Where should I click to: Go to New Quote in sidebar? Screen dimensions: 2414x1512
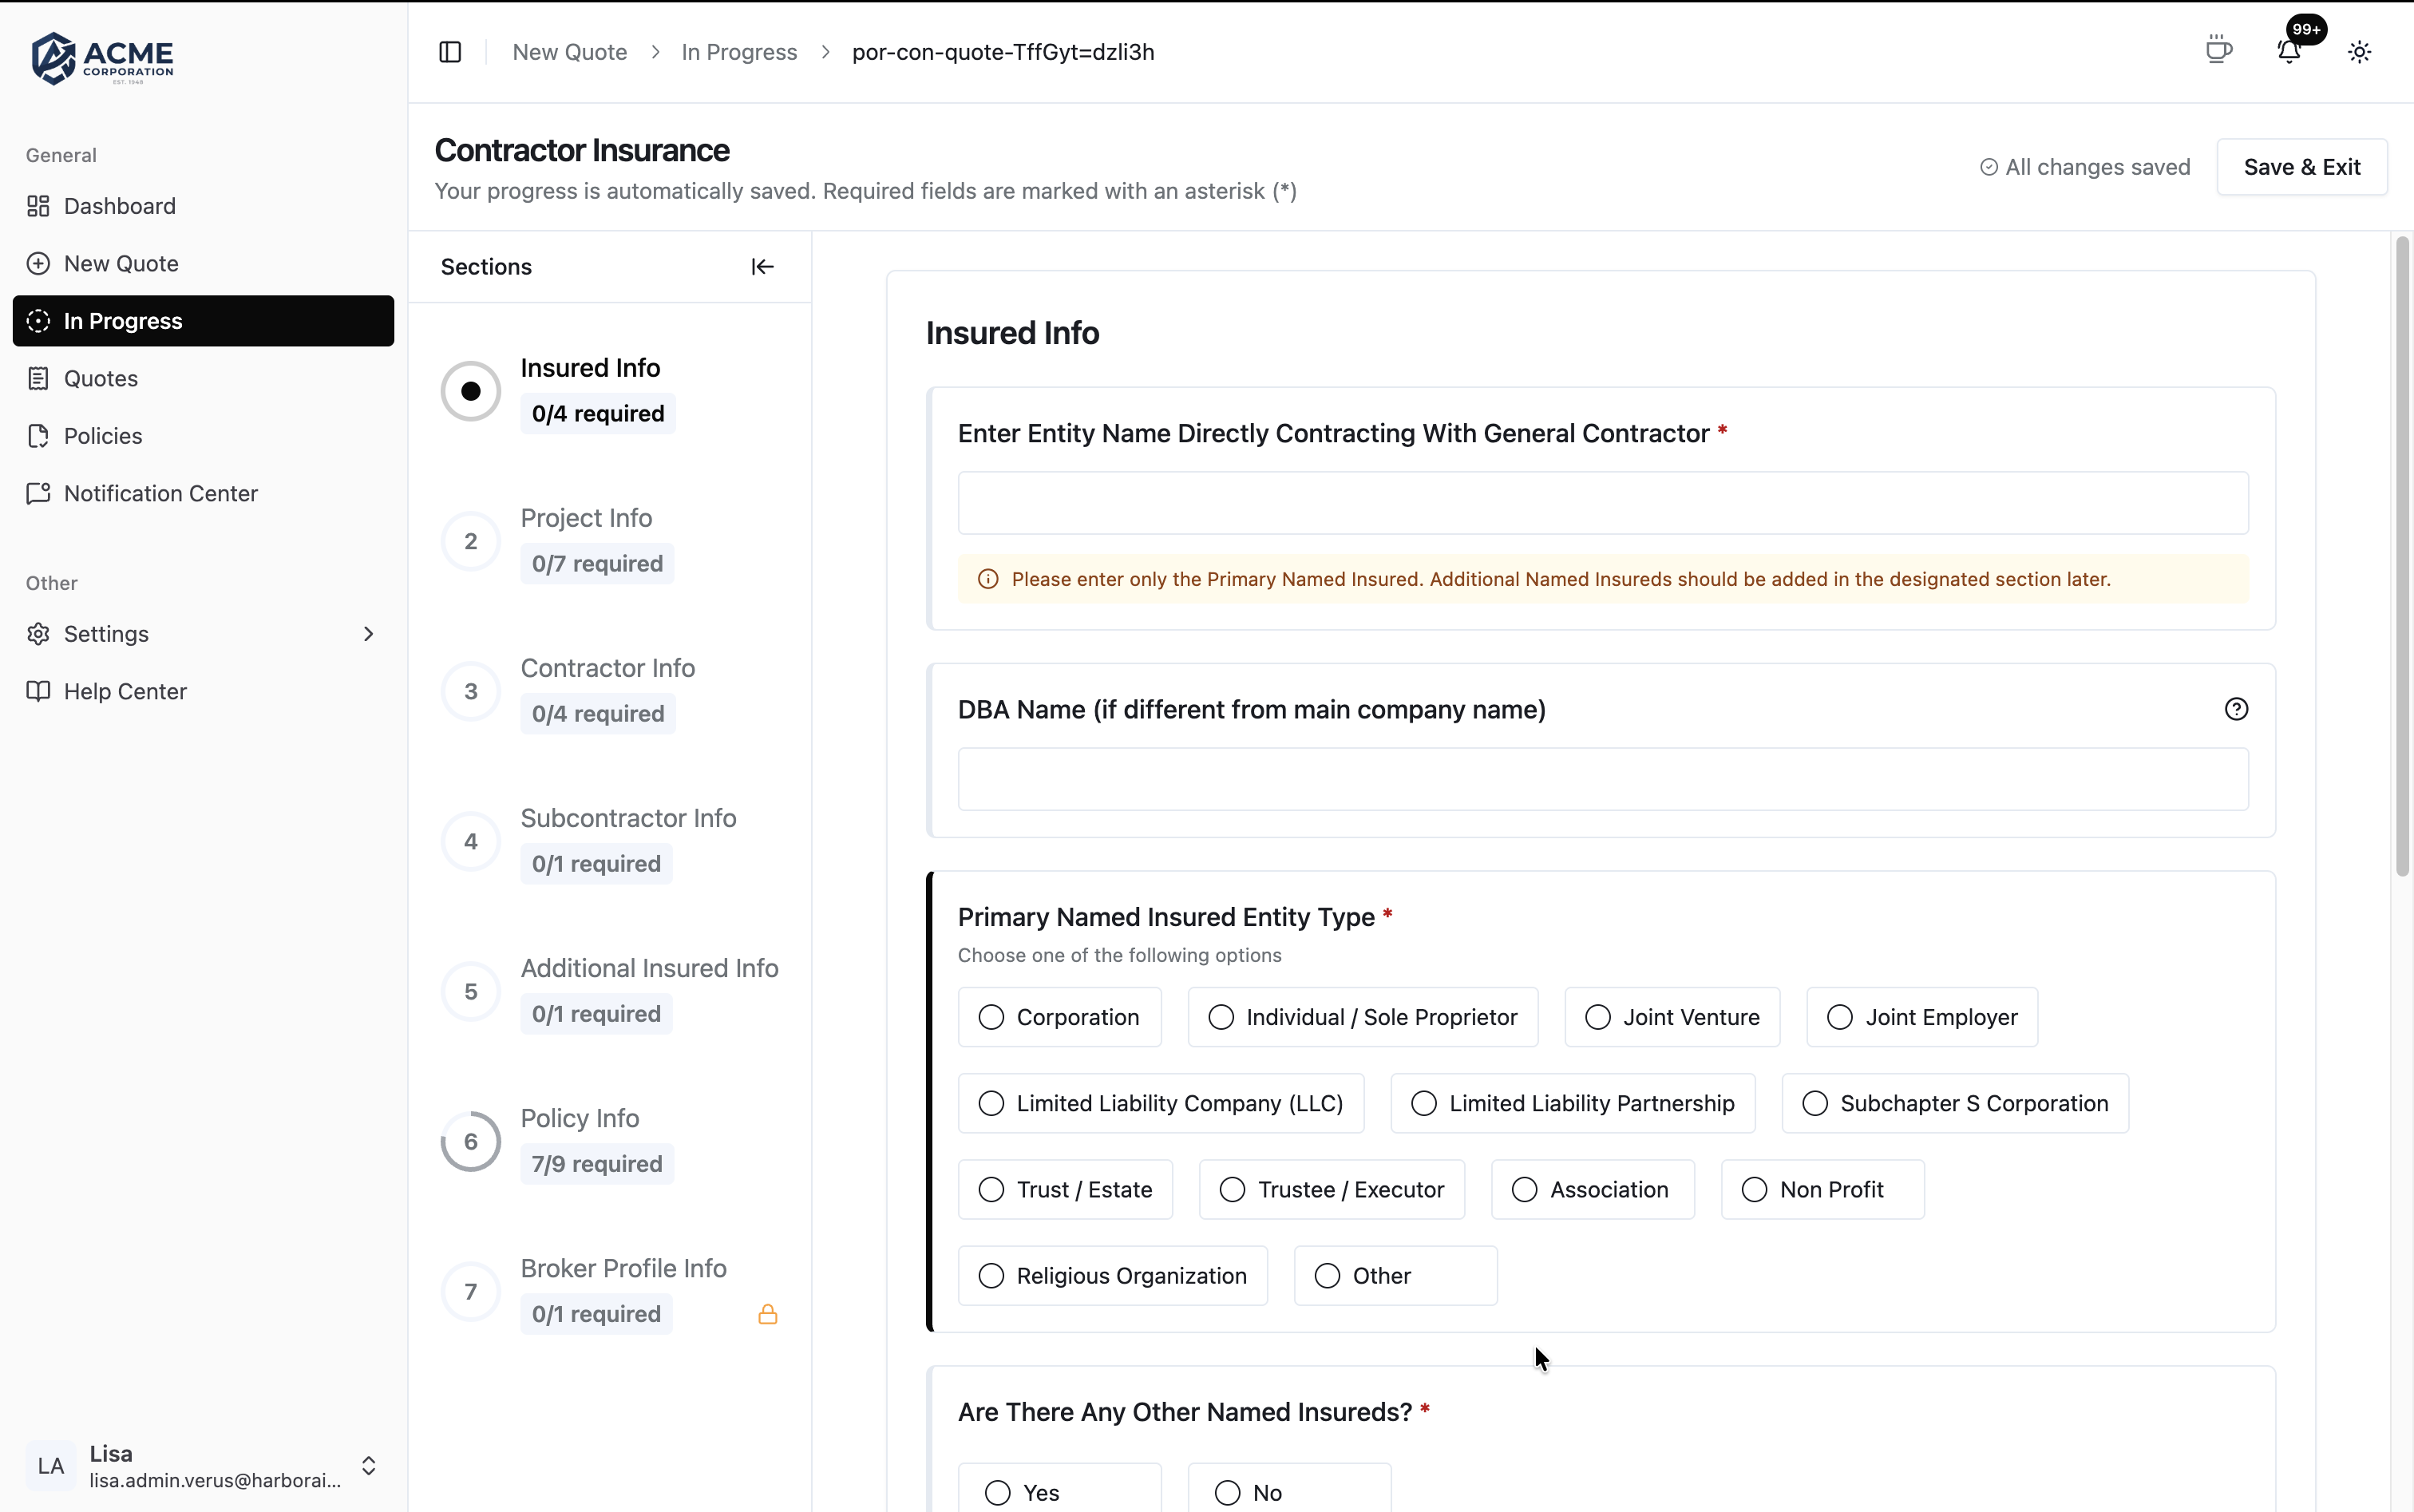[x=203, y=263]
